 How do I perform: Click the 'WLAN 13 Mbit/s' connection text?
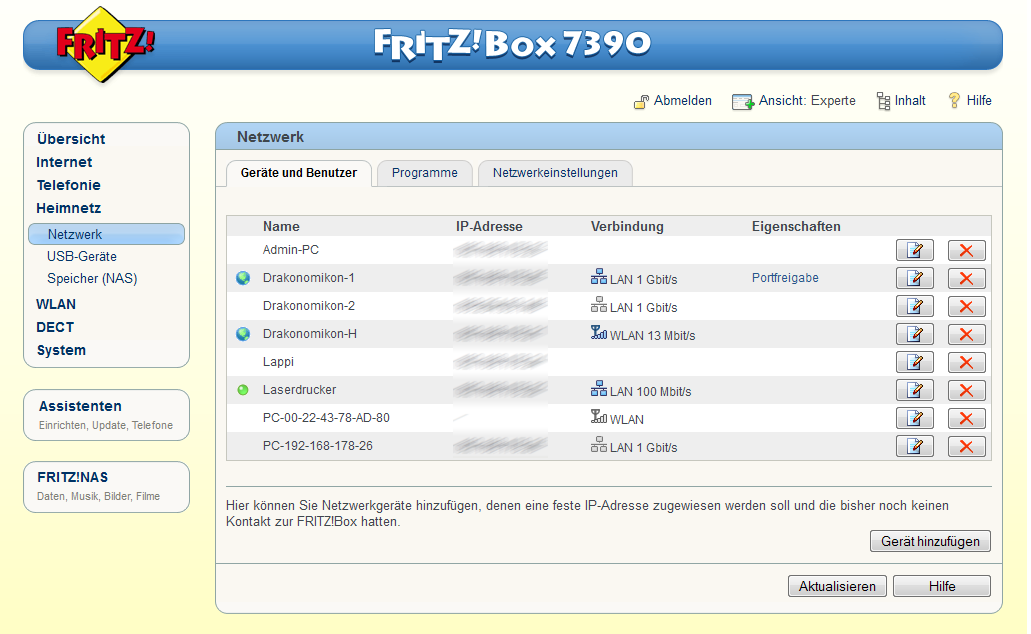(652, 335)
